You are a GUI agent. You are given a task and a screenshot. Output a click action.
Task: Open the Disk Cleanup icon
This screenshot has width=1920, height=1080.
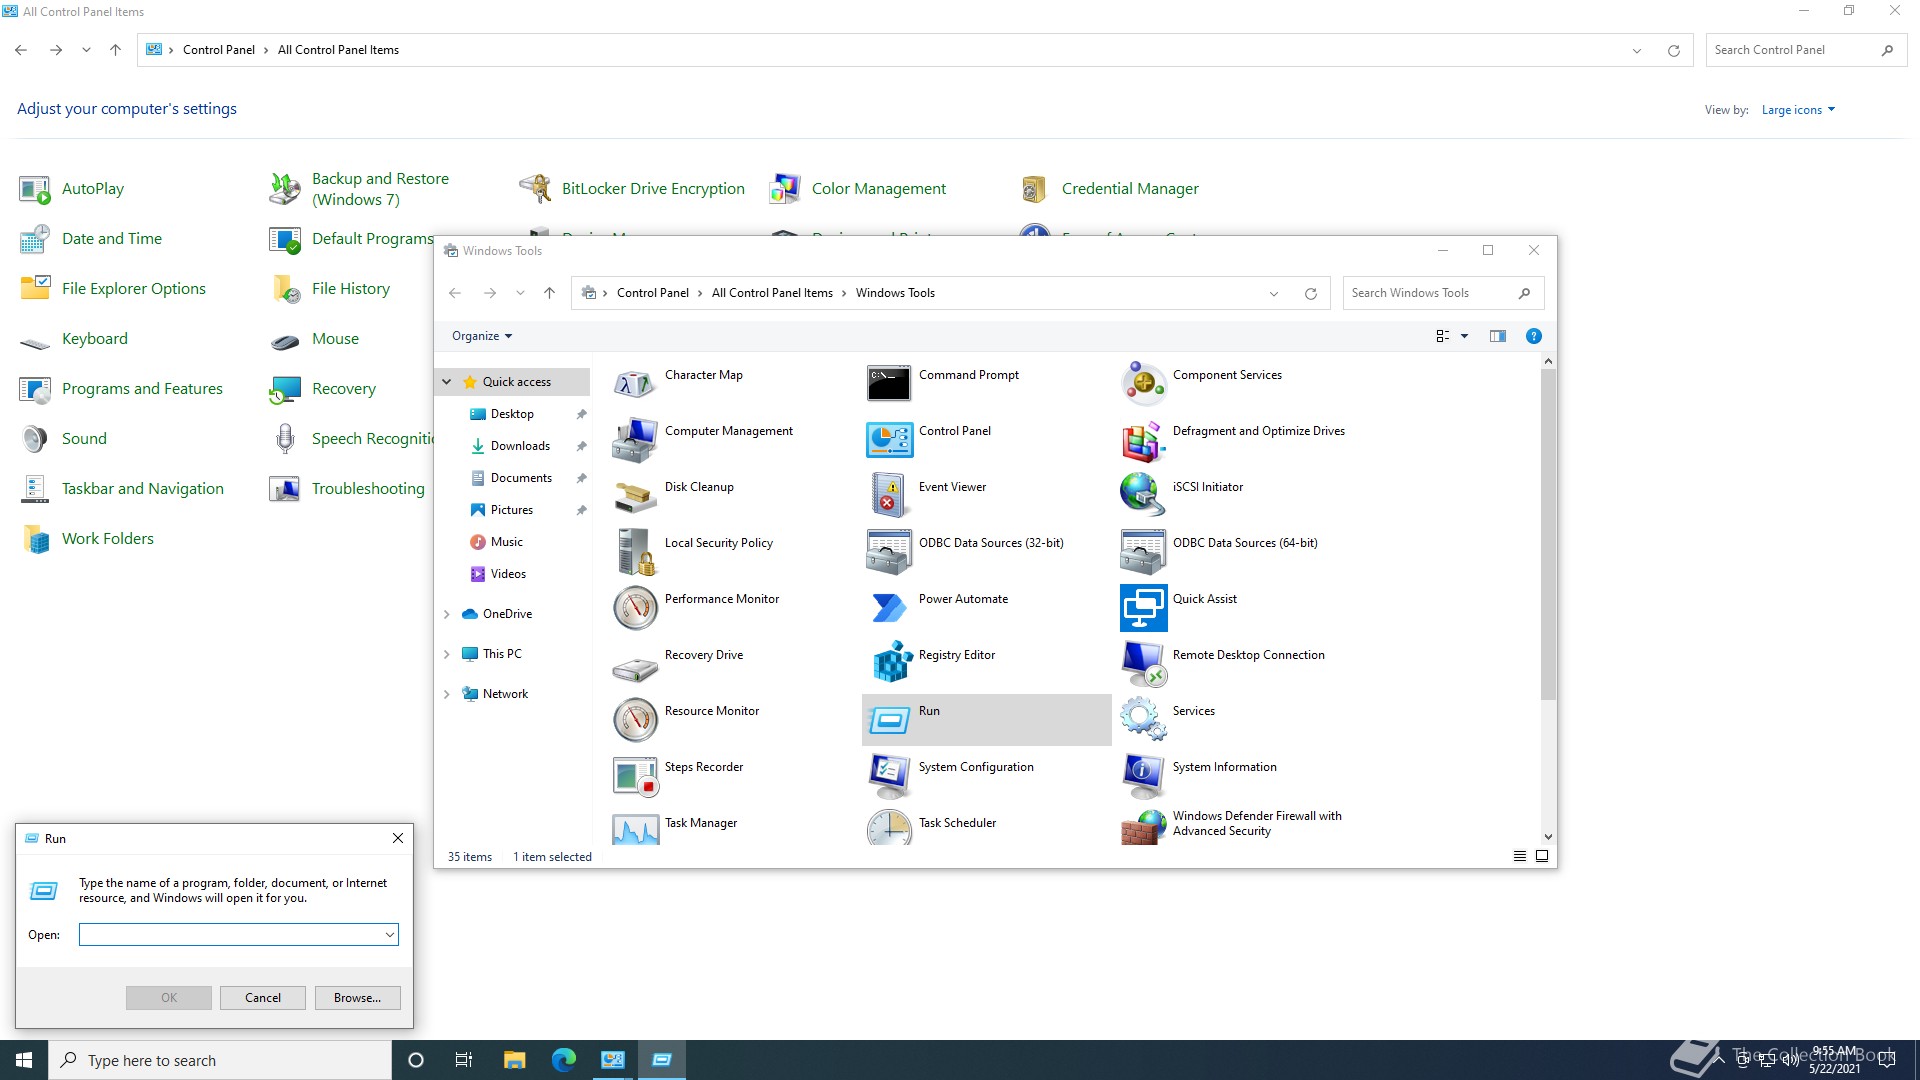click(635, 495)
